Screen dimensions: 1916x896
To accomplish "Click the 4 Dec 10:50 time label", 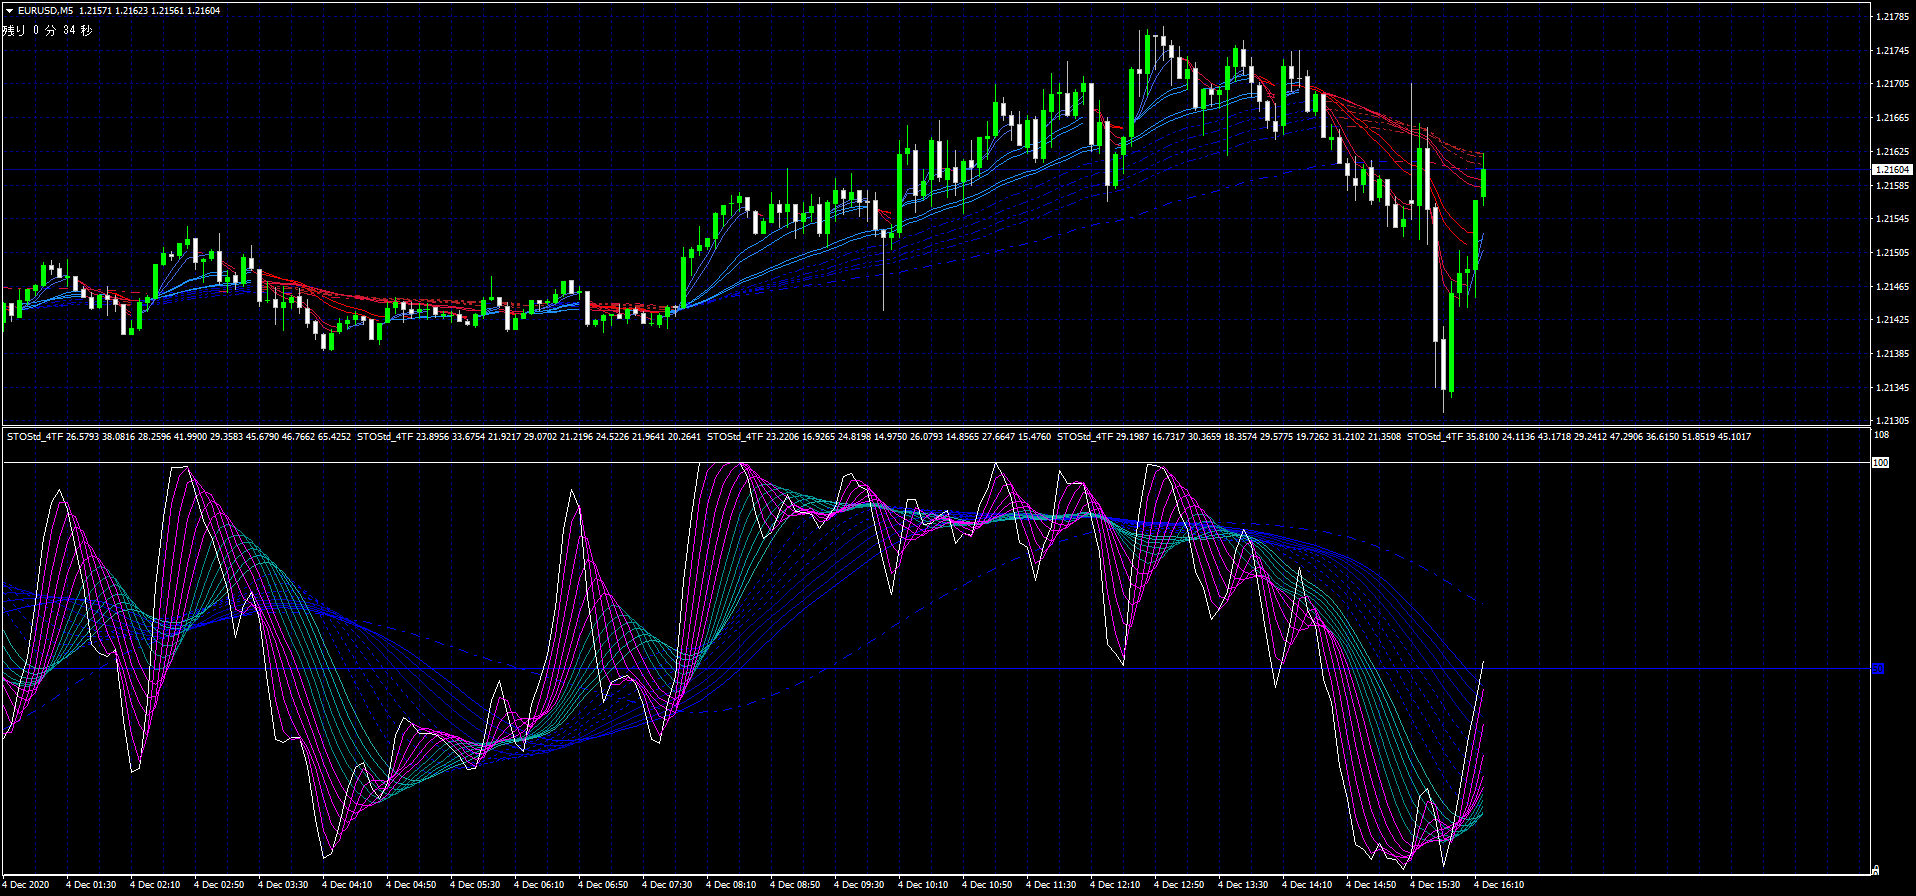I will 987,885.
